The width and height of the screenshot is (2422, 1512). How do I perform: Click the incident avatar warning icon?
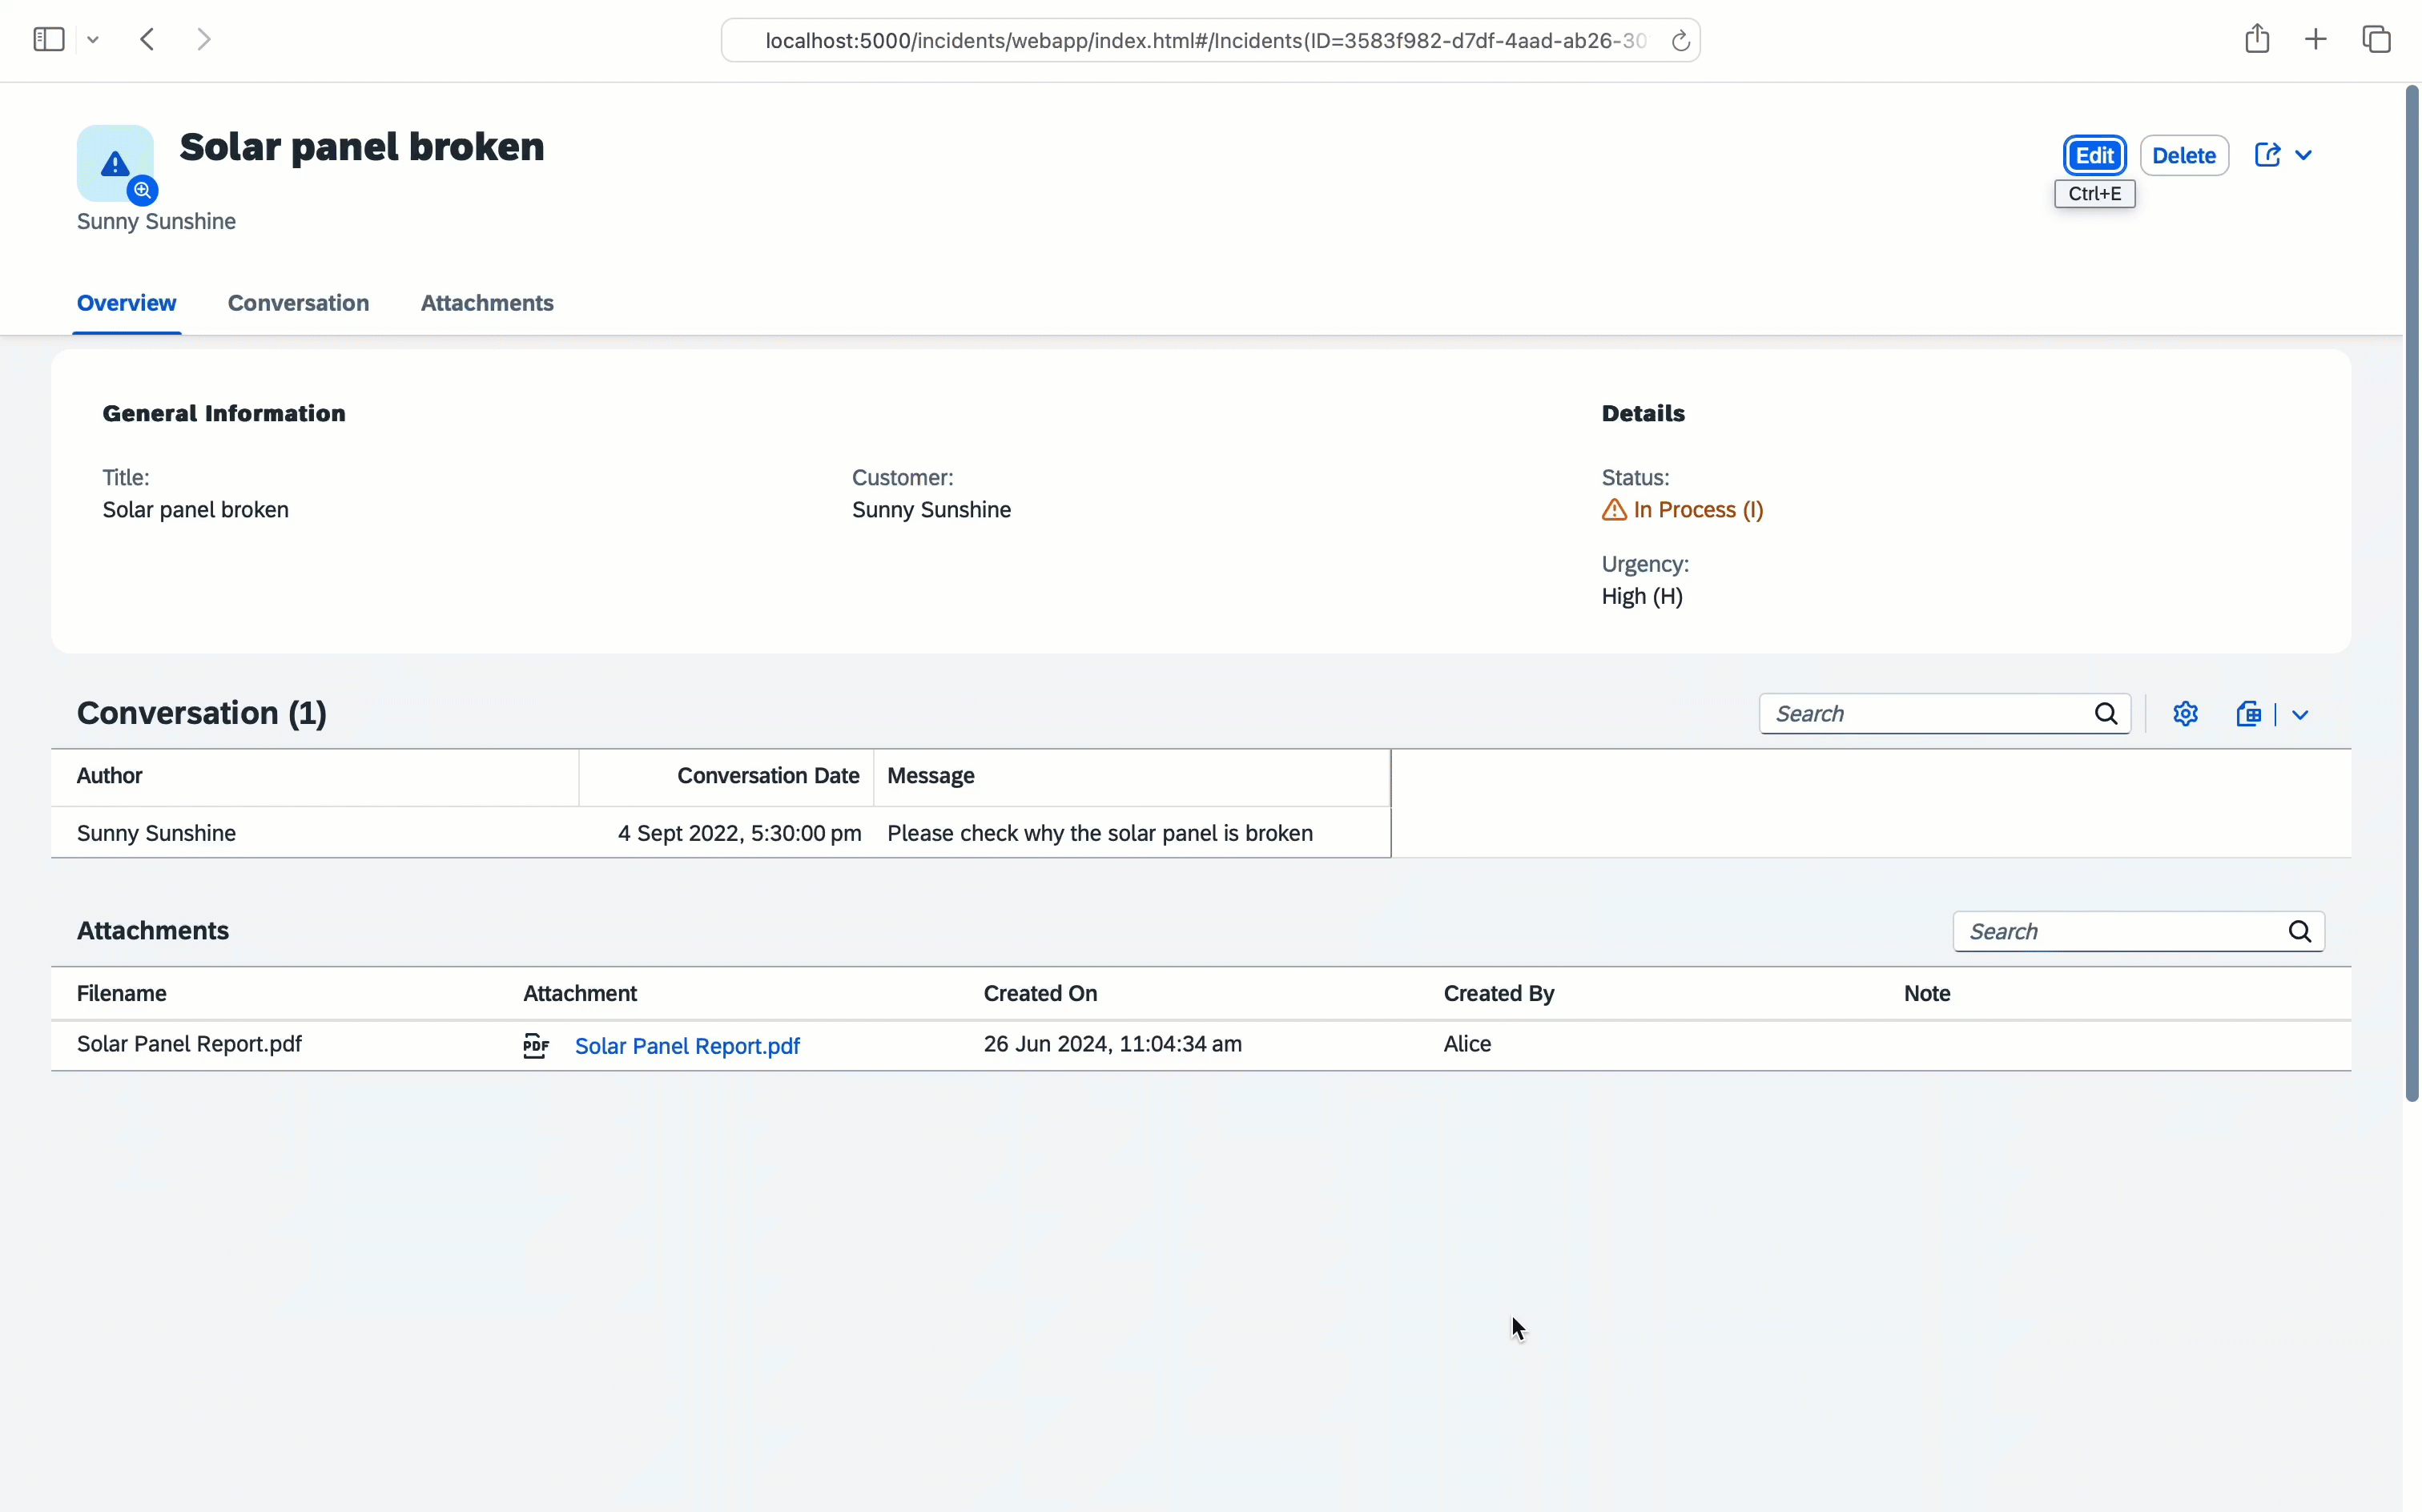[115, 164]
